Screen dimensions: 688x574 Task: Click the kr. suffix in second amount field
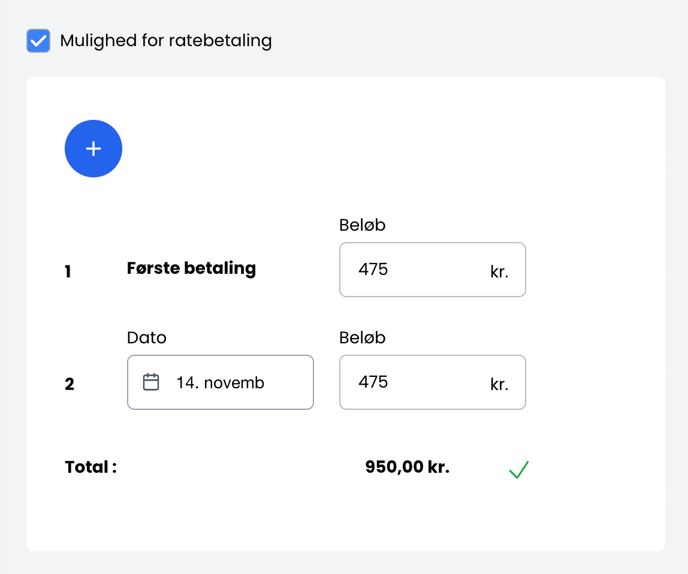[499, 384]
